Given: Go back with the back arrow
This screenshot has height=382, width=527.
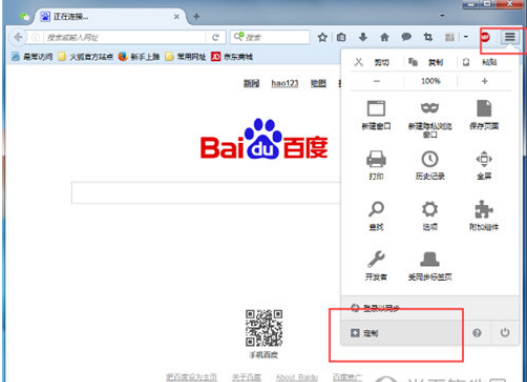Looking at the screenshot, I should click(18, 37).
